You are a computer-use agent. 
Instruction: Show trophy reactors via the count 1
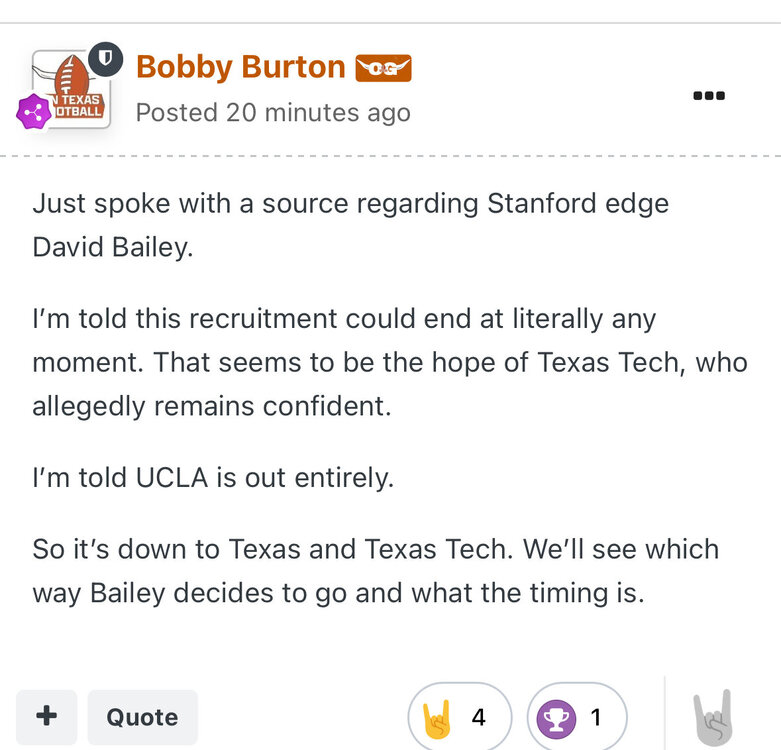[x=596, y=718]
